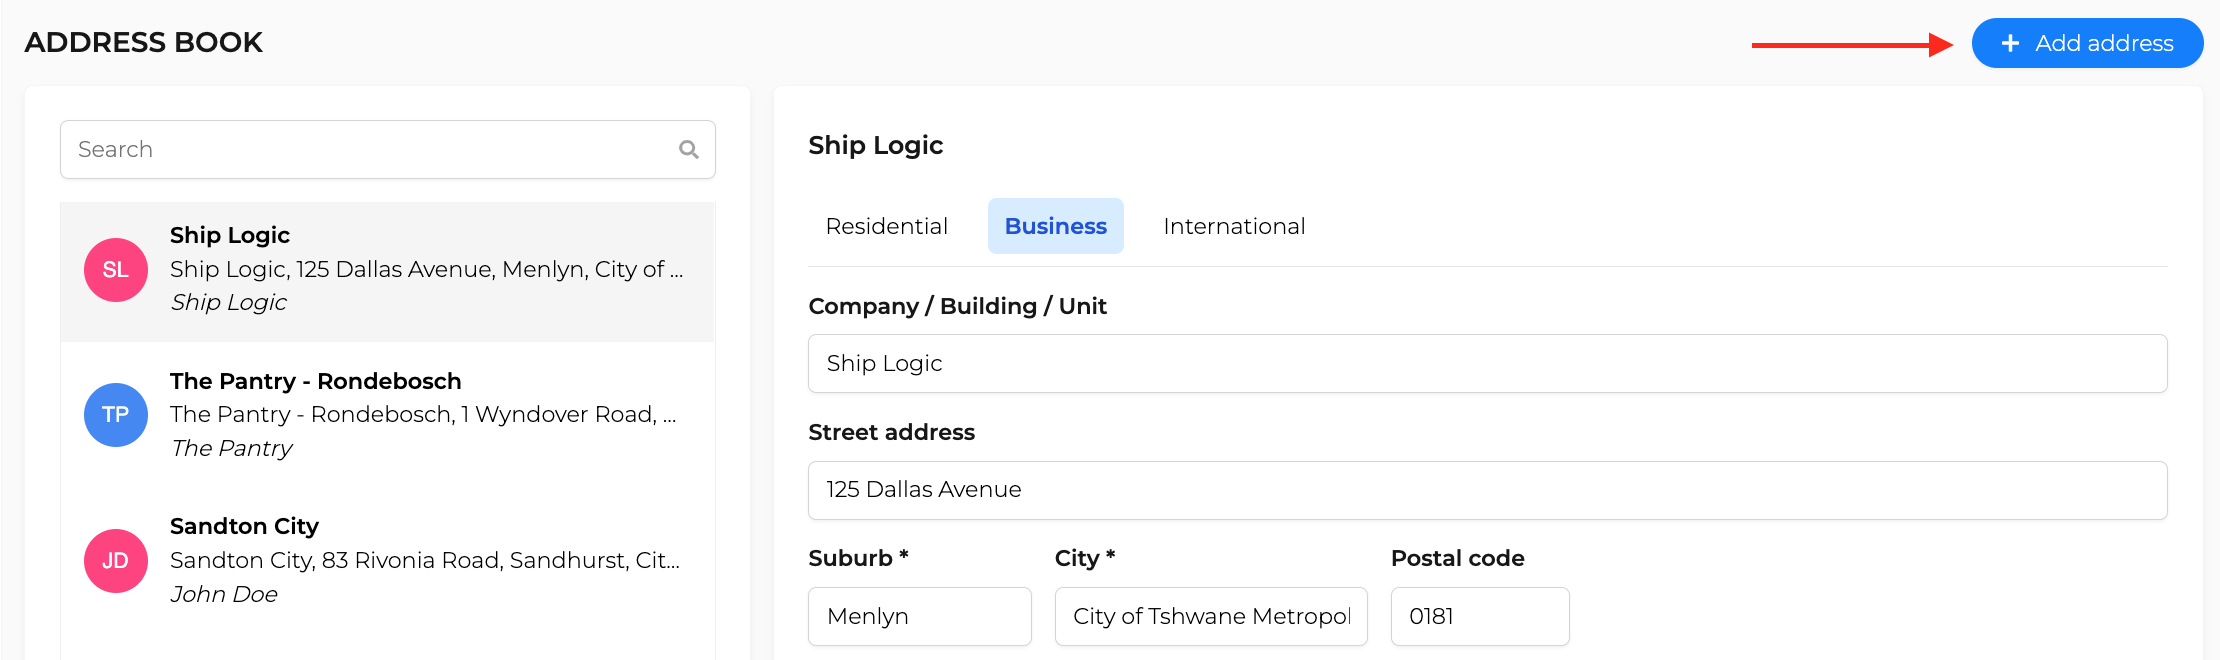Click the Add address button

2087,43
